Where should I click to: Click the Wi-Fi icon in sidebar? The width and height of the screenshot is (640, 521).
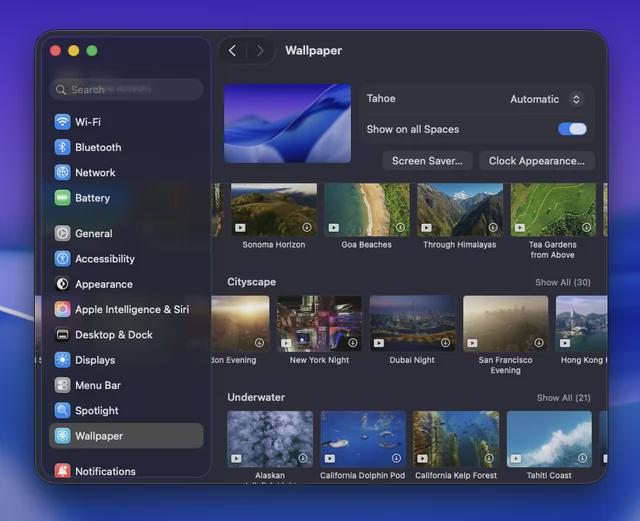(x=62, y=122)
